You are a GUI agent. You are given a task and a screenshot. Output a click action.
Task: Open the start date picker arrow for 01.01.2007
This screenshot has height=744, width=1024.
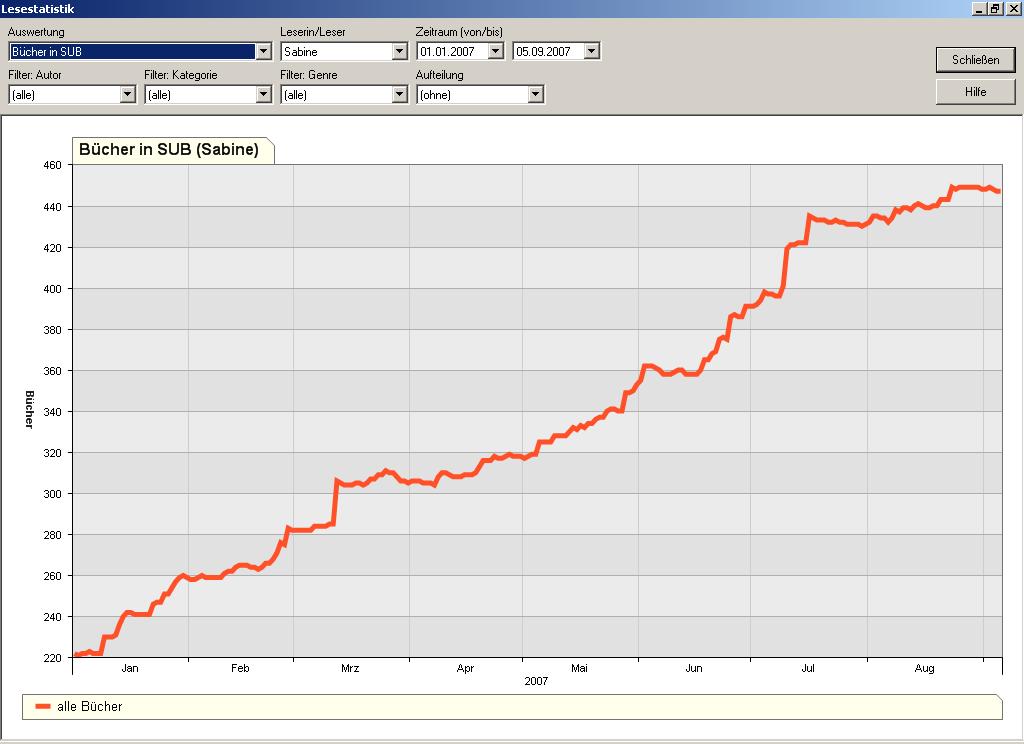coord(496,51)
